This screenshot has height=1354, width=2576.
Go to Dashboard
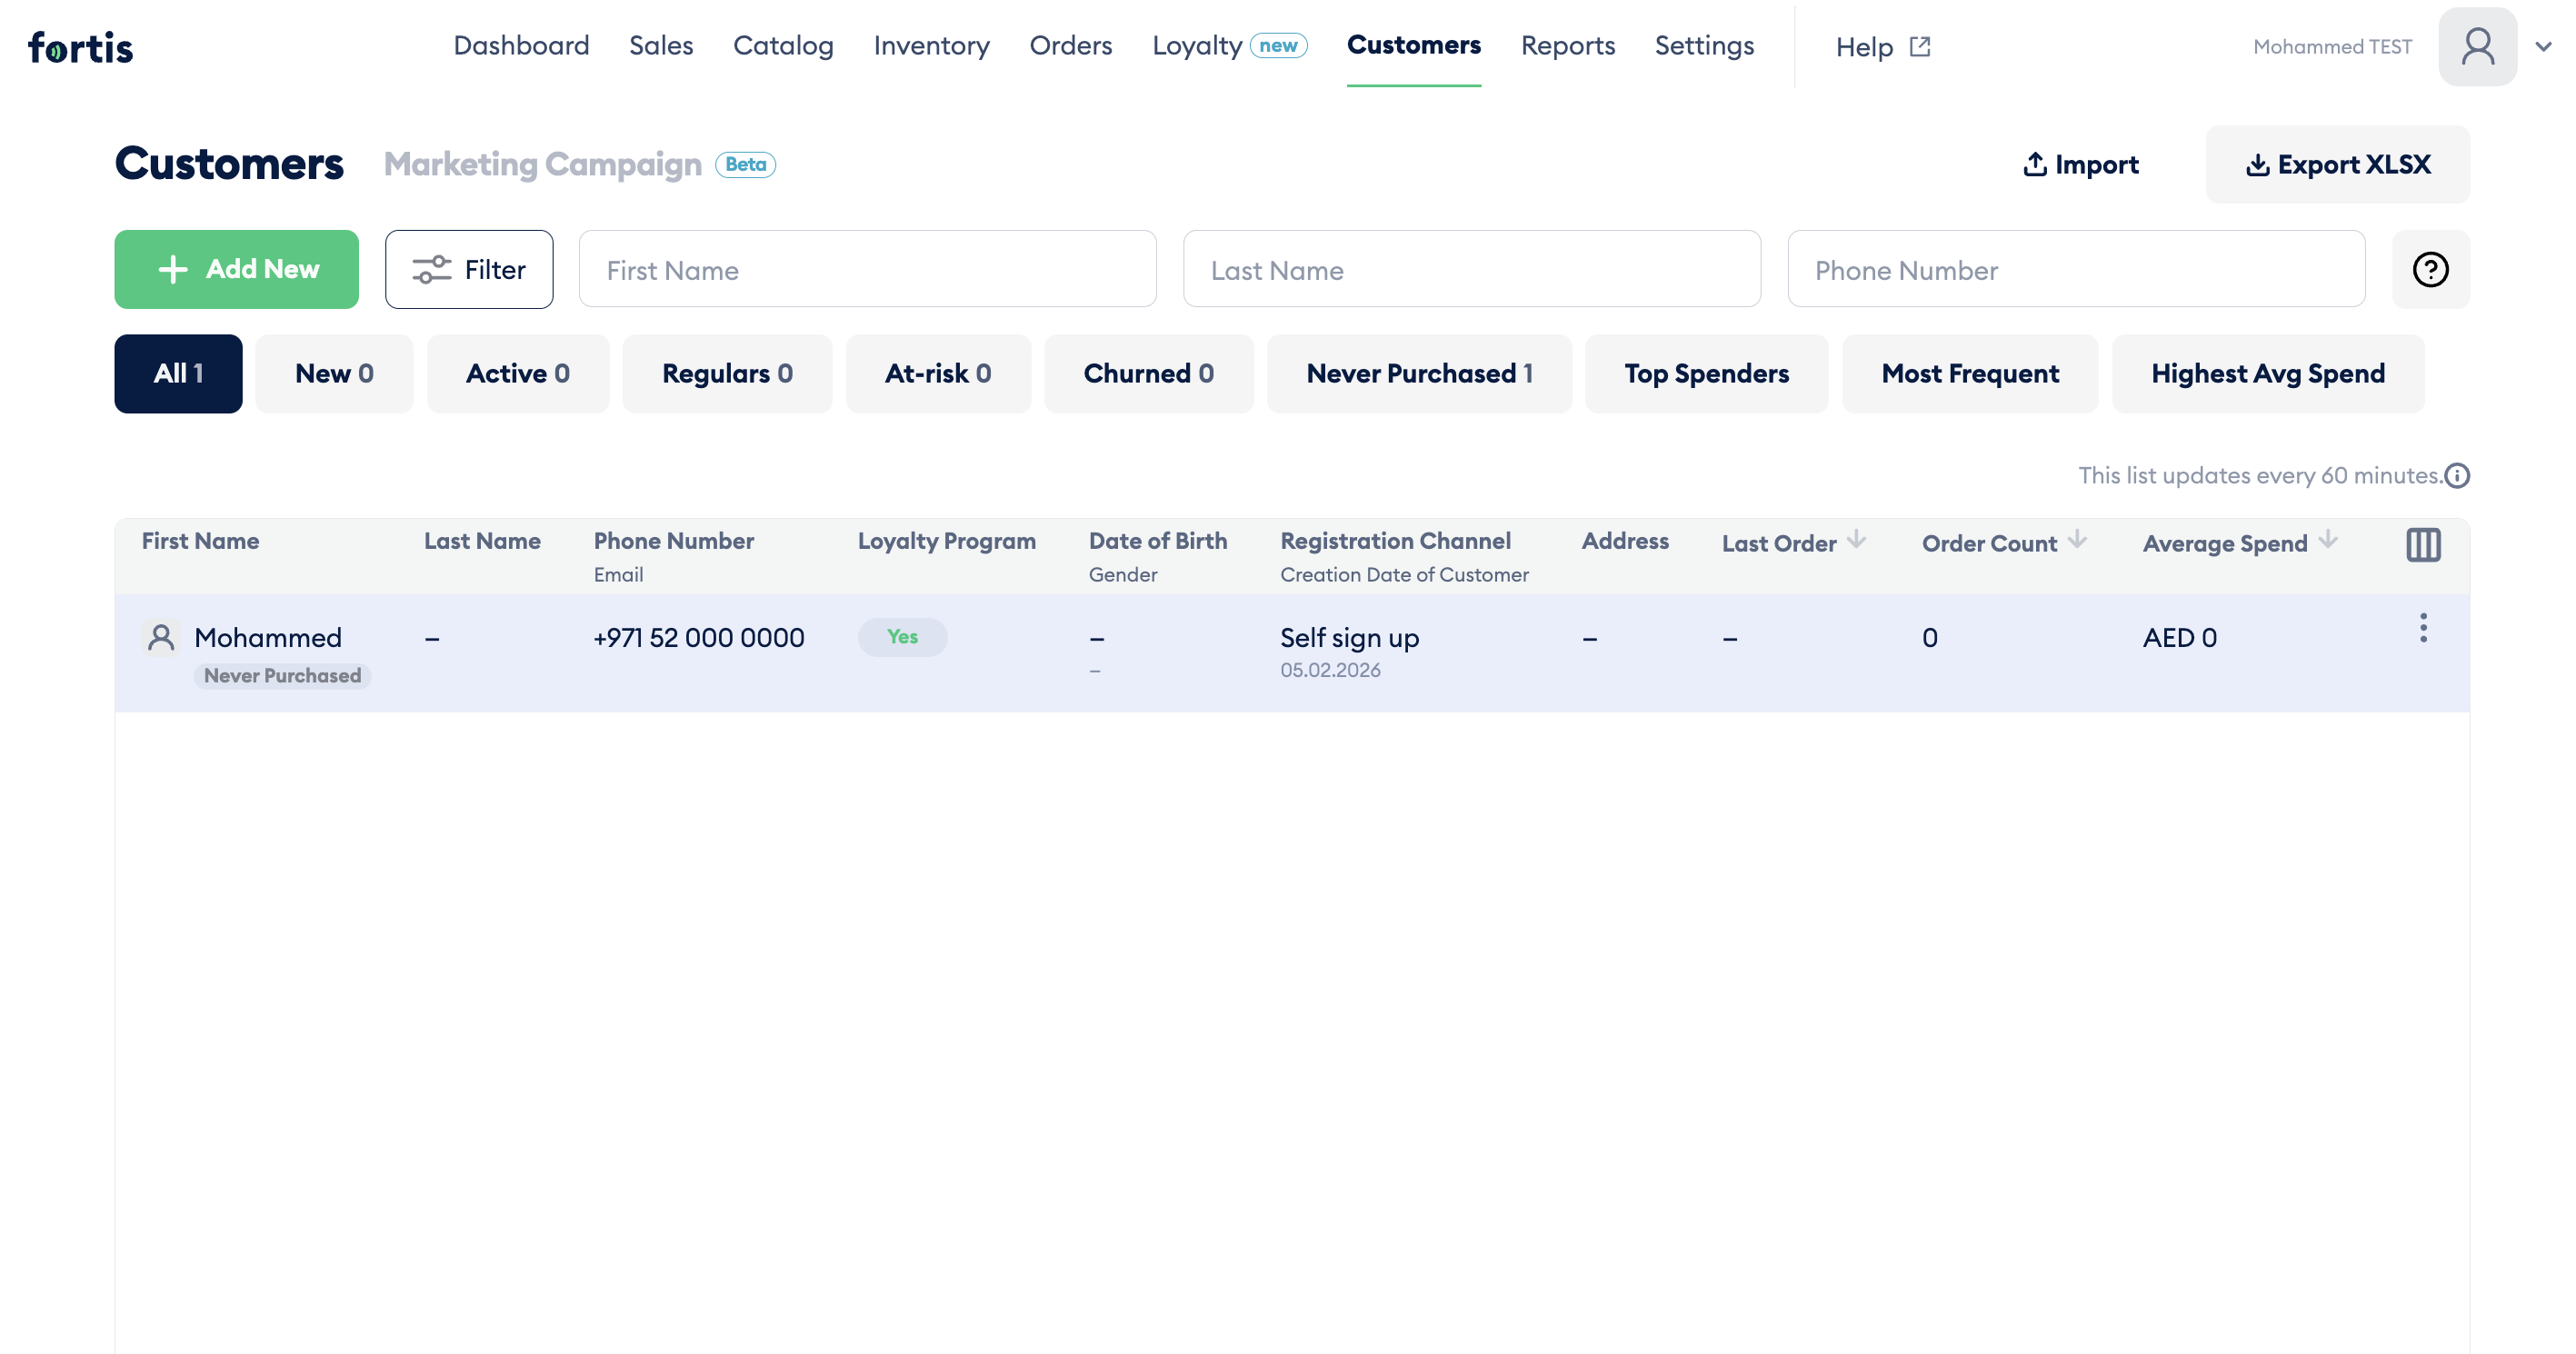point(521,46)
